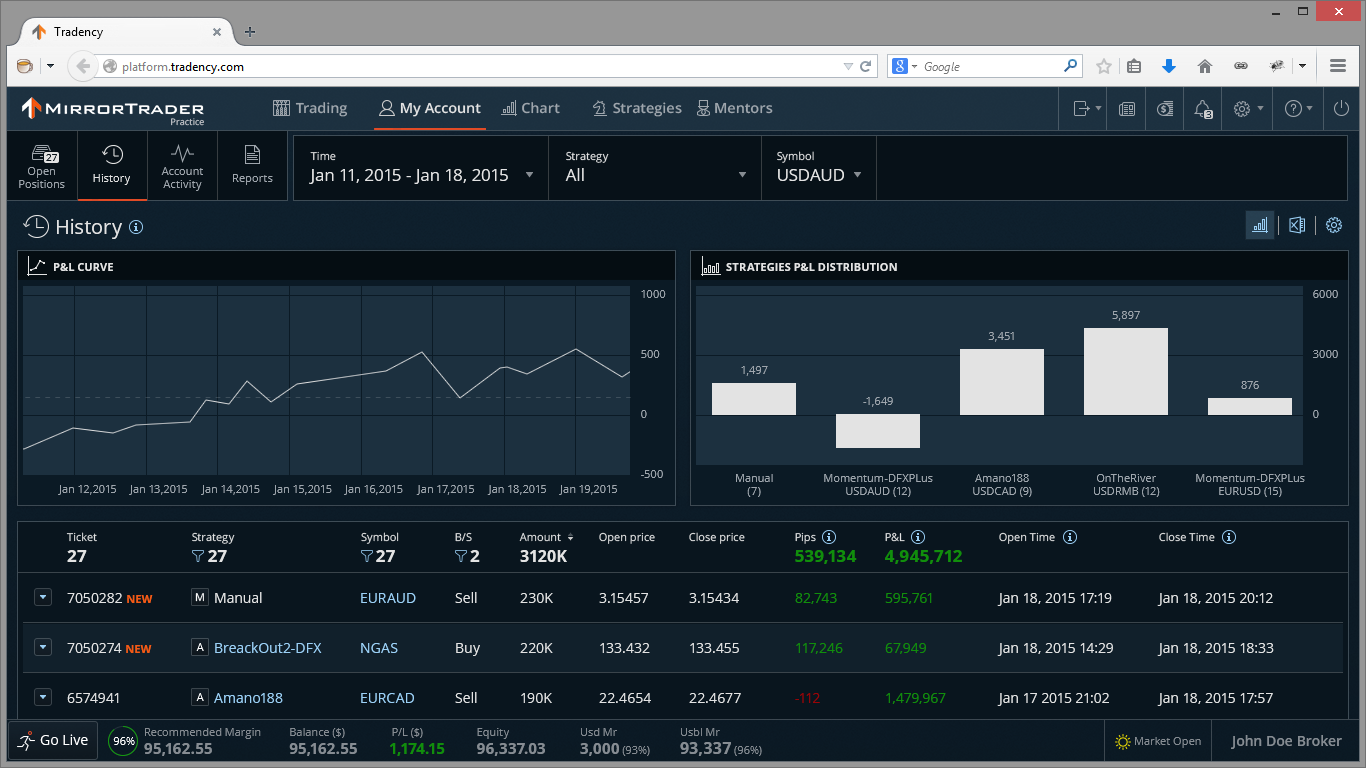Open the browser downloads arrow
The image size is (1366, 768).
tap(1169, 67)
